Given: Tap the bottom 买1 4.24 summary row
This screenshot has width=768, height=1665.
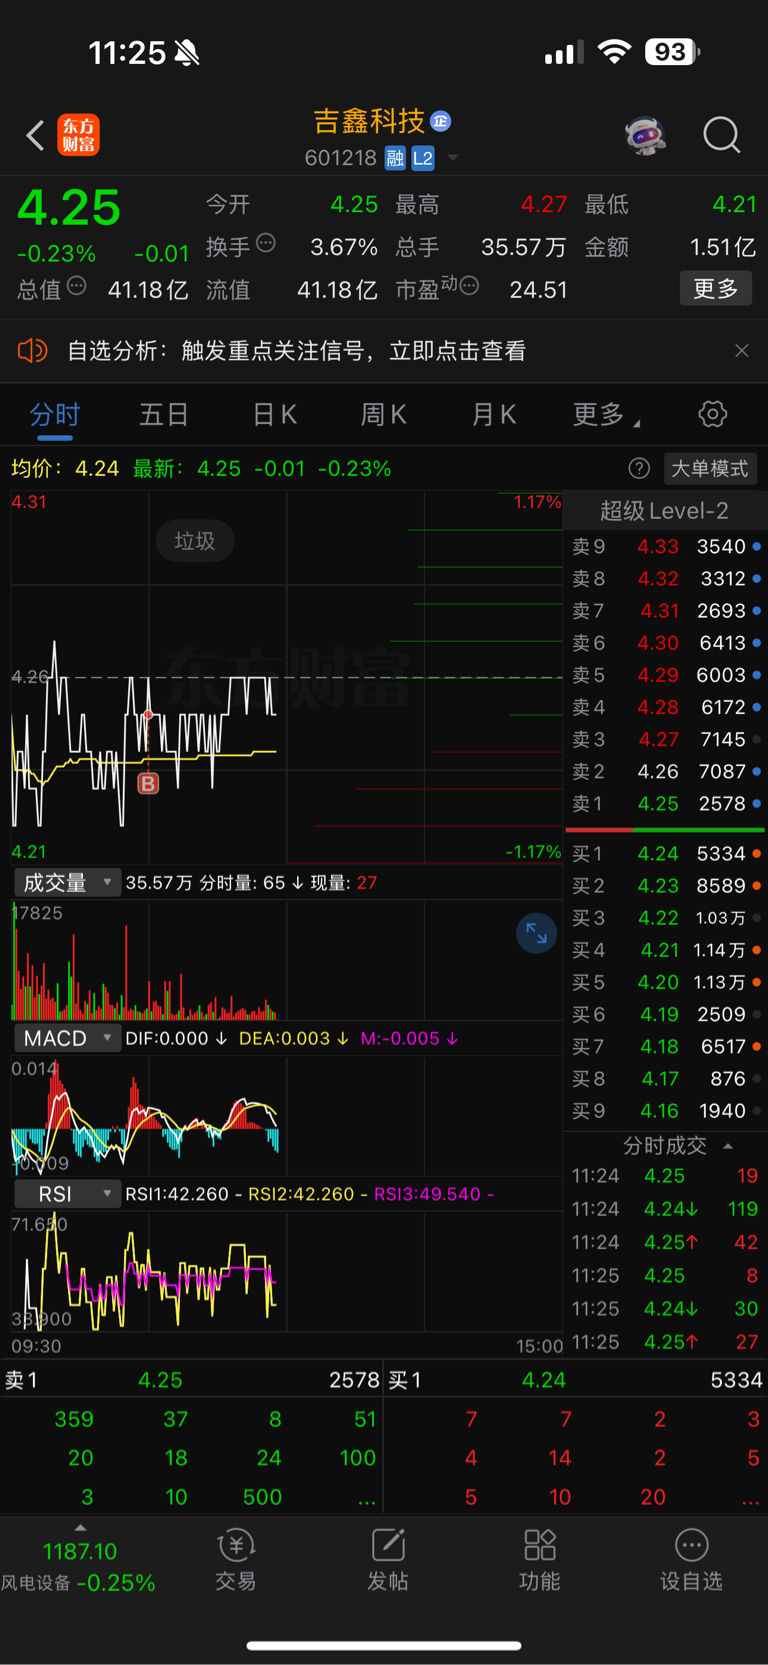Looking at the screenshot, I should (575, 1380).
